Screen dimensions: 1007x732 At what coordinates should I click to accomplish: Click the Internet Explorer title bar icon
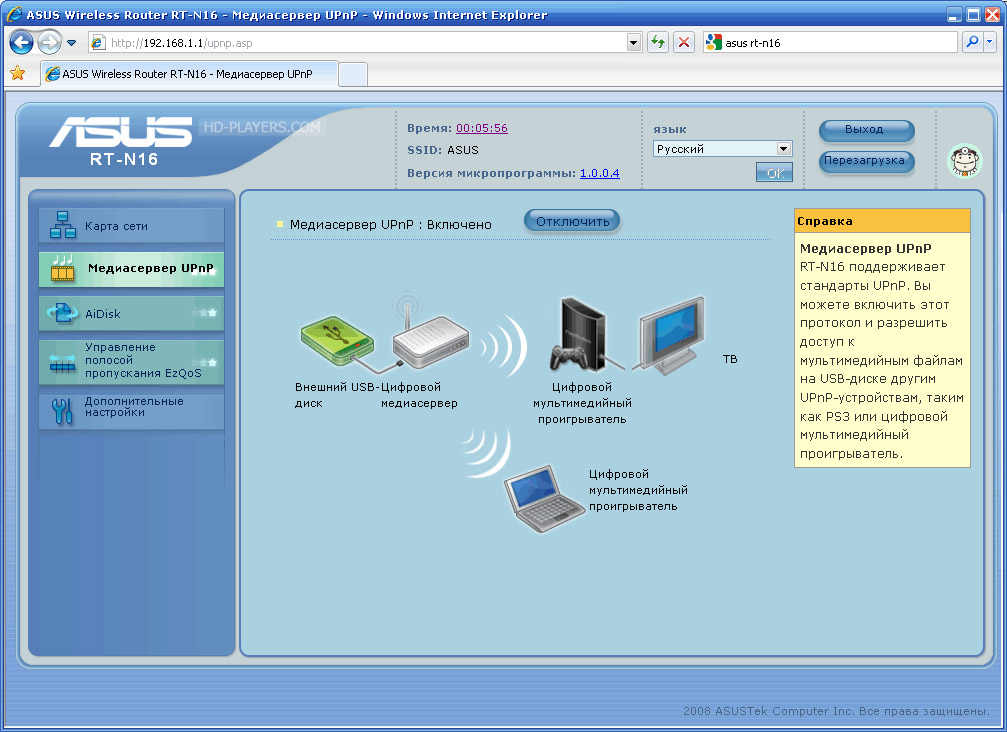click(x=13, y=14)
